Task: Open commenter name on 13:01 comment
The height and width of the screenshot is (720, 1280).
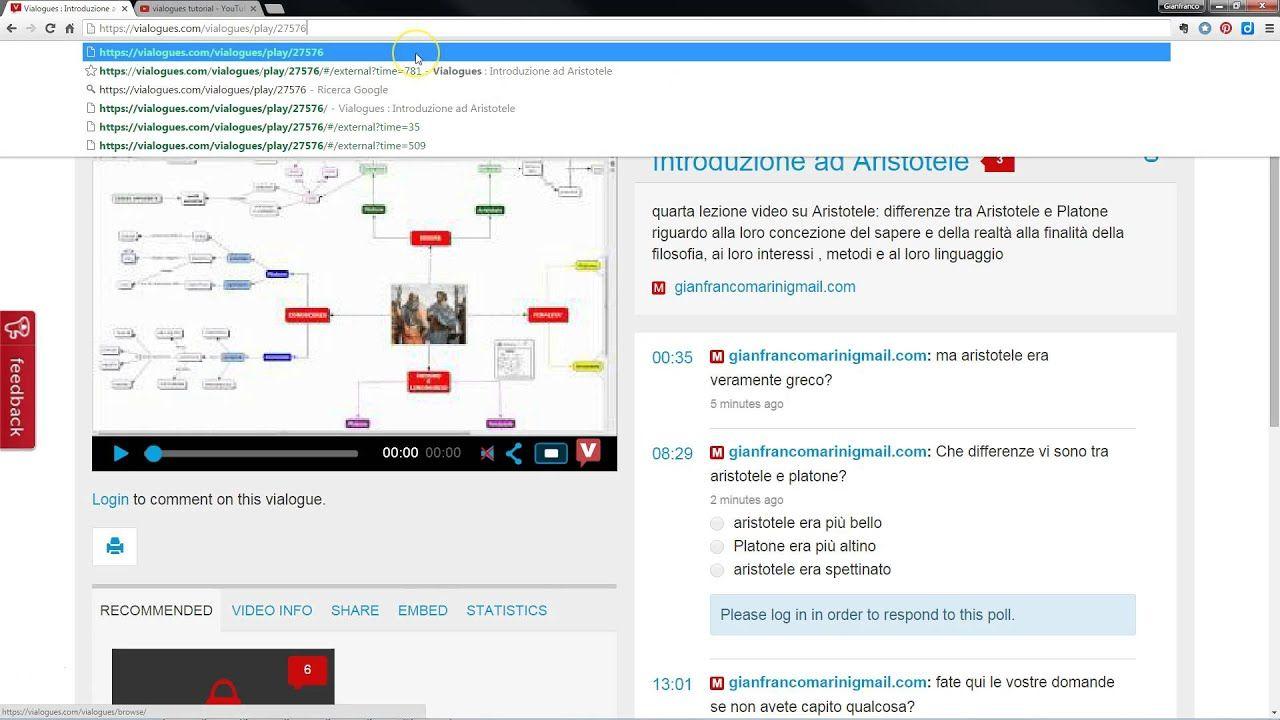Action: [827, 682]
